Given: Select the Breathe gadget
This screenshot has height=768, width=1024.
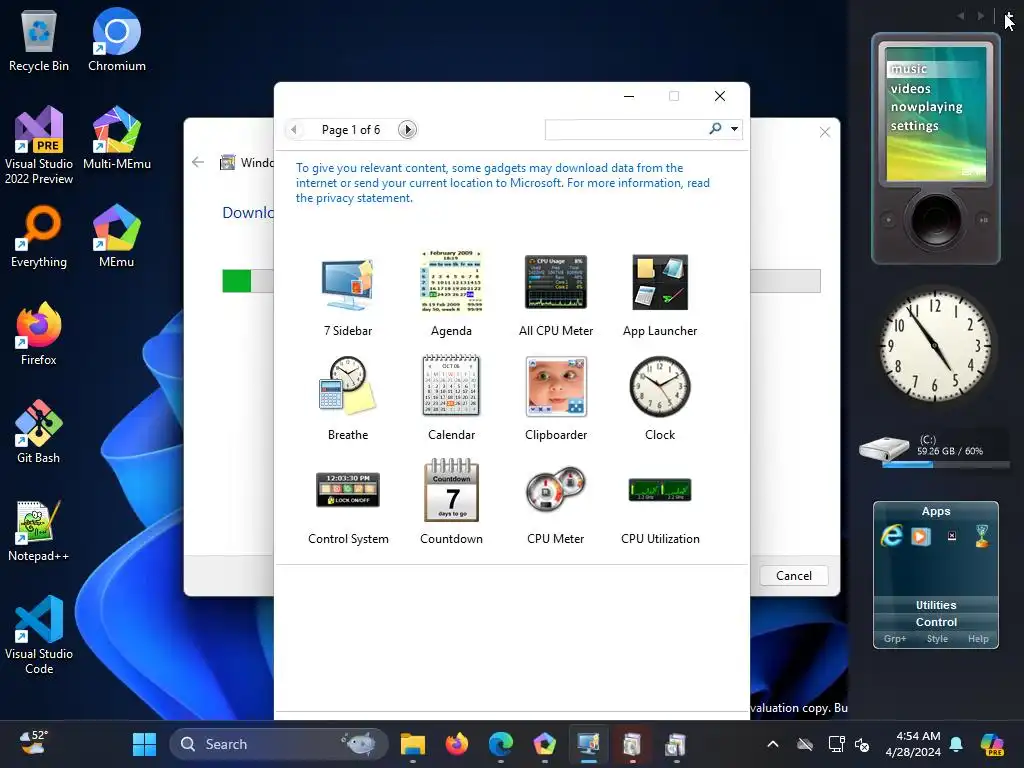Looking at the screenshot, I should [x=348, y=398].
